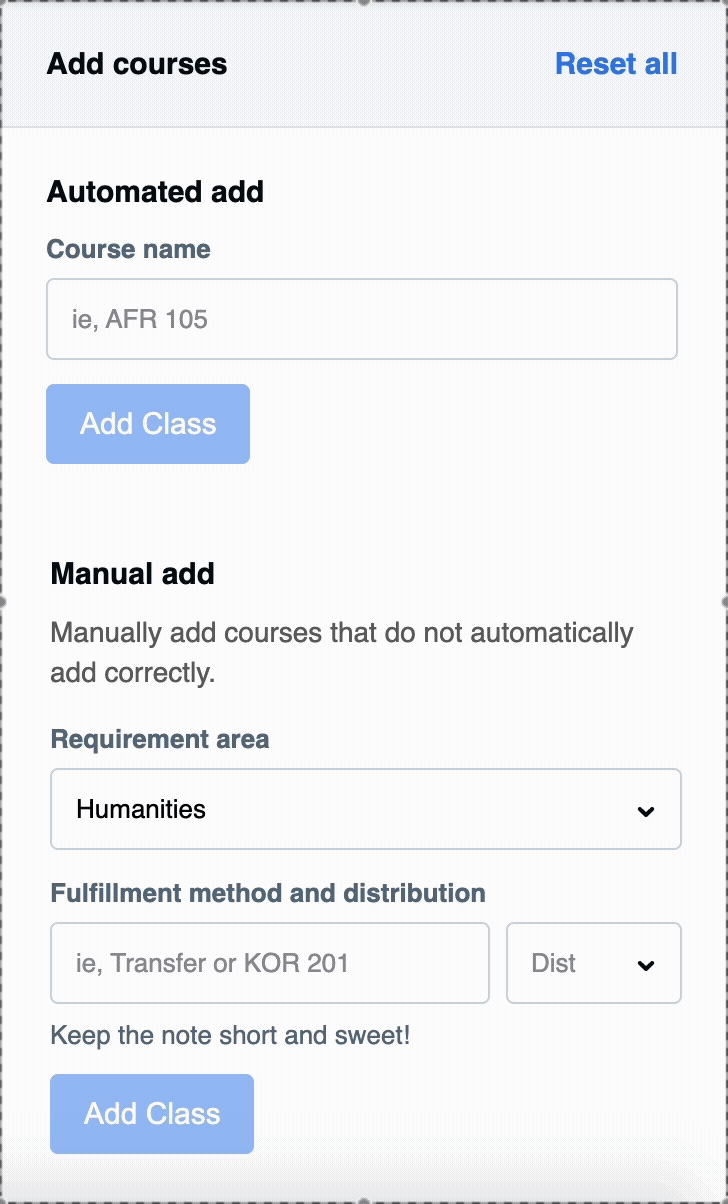Screen dimensions: 728x1204
Task: Click the Add Class button under Manual add
Action: click(x=151, y=1113)
